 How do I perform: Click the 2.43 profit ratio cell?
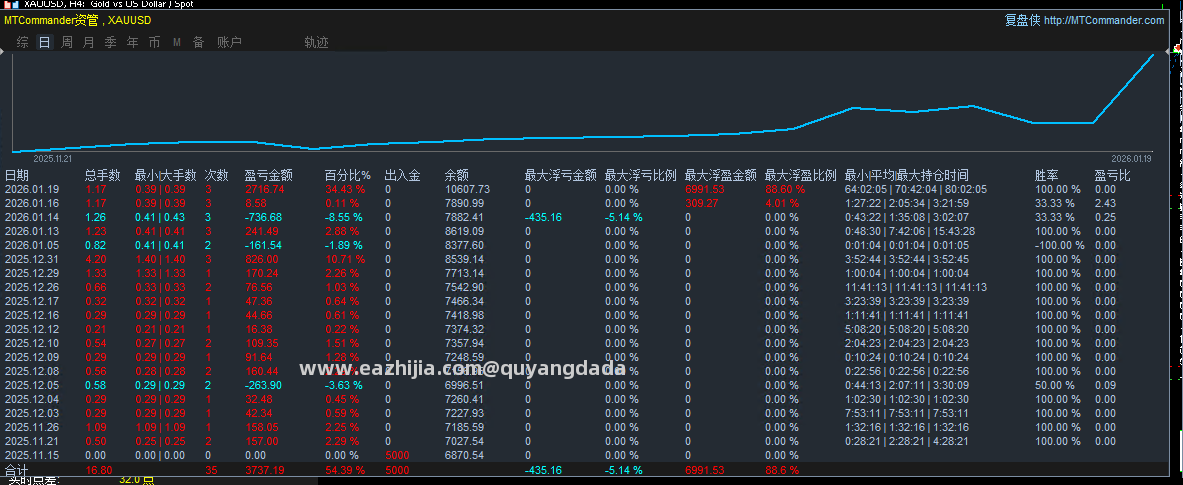[1105, 204]
